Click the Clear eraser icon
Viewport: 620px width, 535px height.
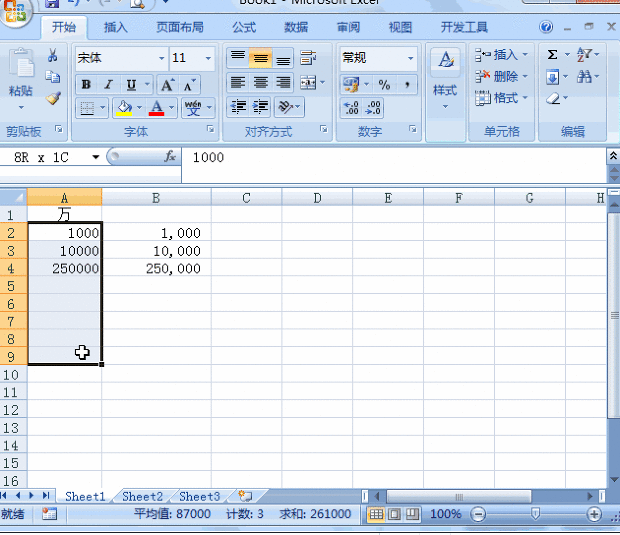pyautogui.click(x=553, y=98)
